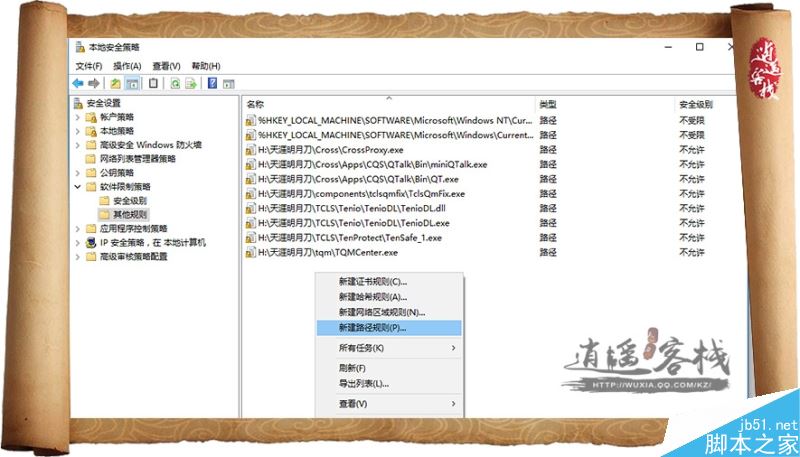Expand the 高级审核策略配置 node
This screenshot has width=800, height=457.
pyautogui.click(x=78, y=257)
